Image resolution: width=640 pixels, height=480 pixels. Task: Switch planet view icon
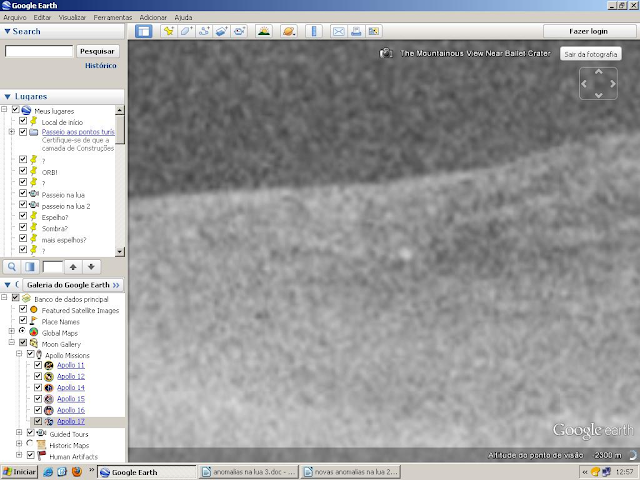tap(289, 31)
